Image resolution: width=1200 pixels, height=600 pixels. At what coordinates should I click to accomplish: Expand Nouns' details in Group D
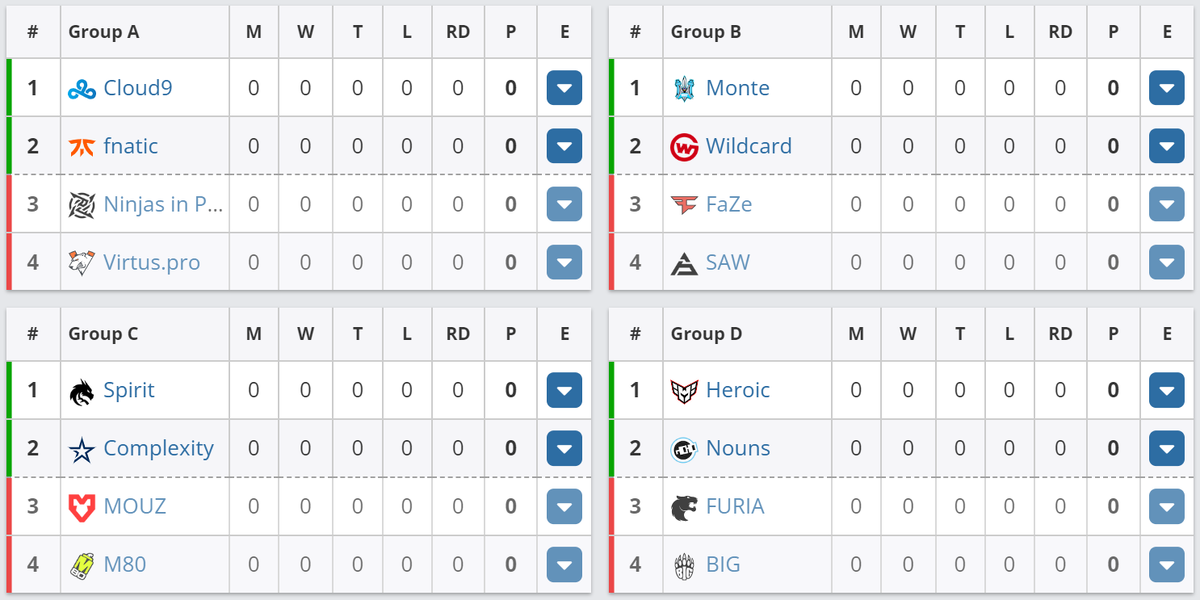tap(1166, 448)
